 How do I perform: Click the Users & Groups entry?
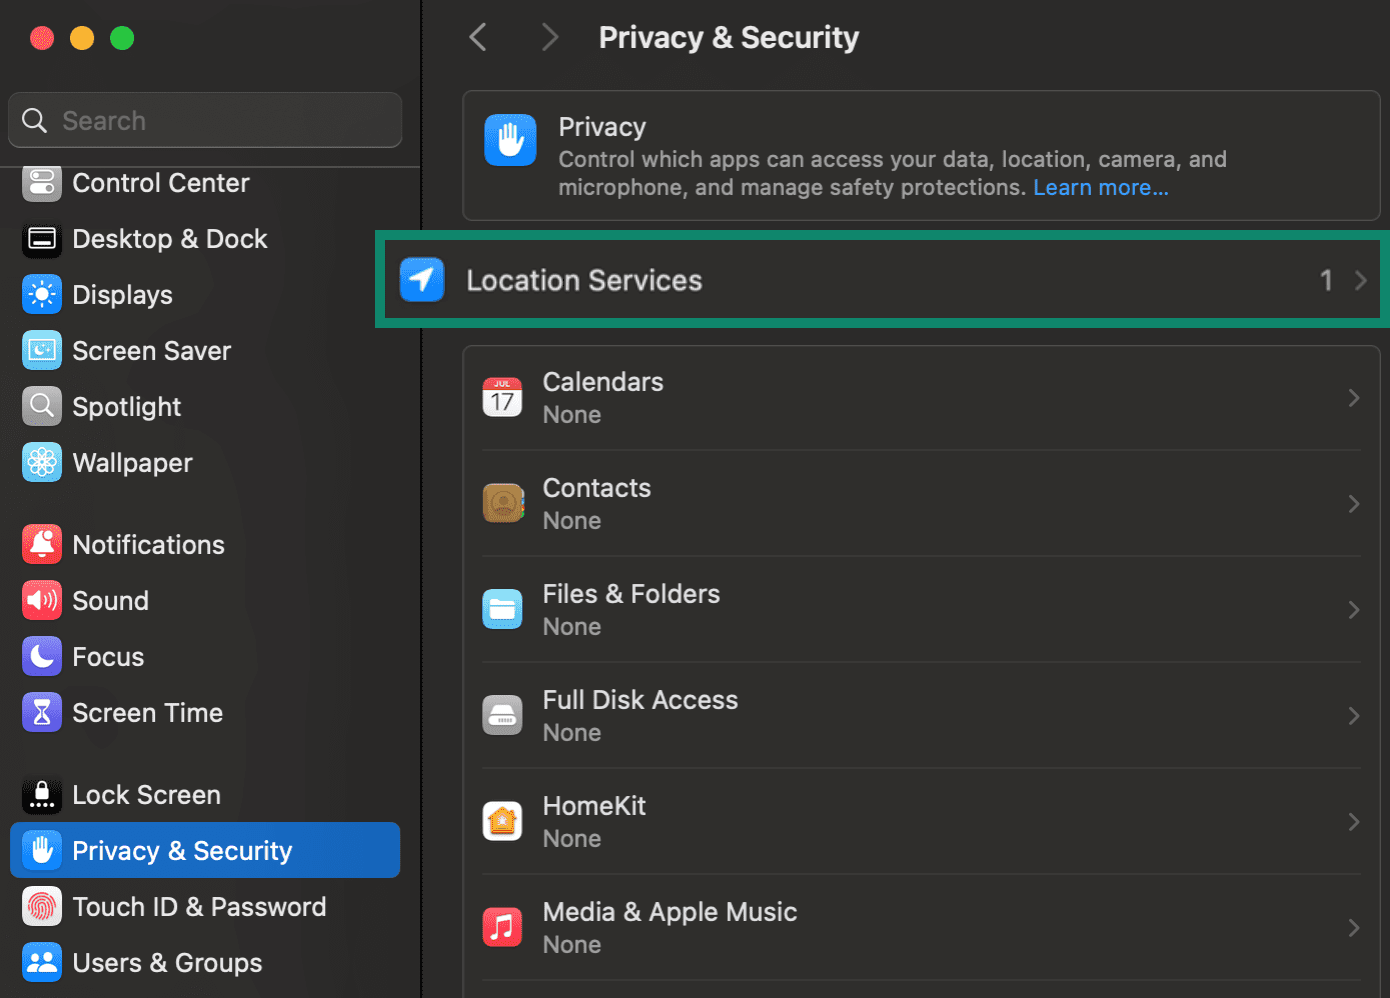point(166,962)
